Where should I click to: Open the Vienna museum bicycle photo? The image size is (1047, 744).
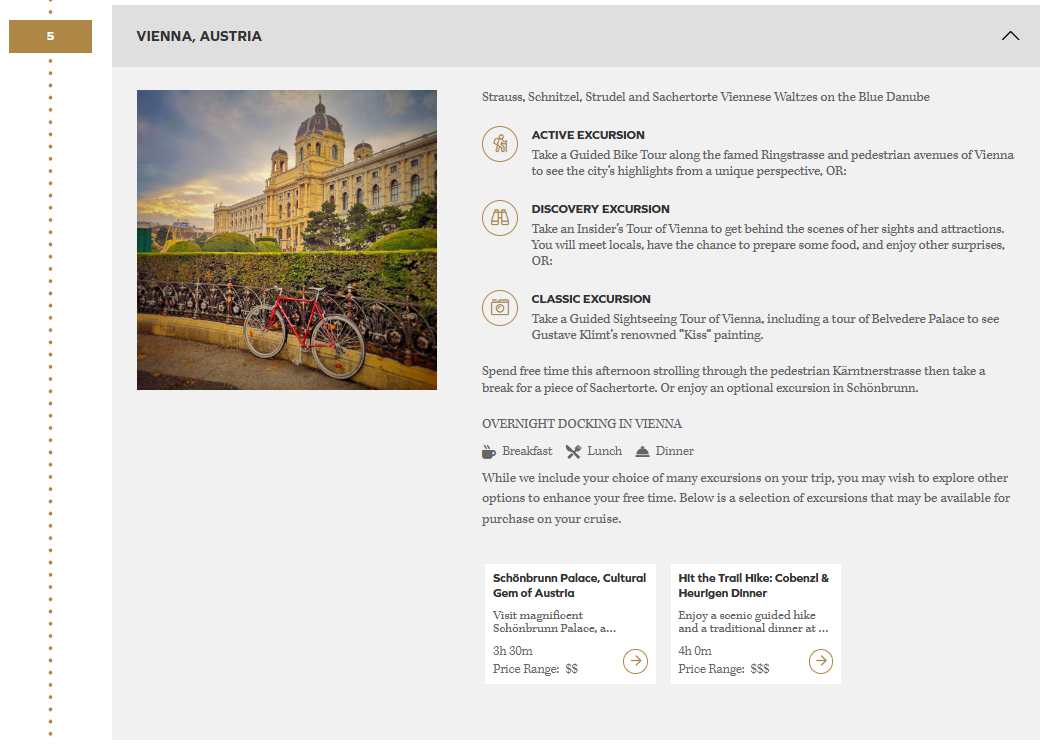point(287,240)
